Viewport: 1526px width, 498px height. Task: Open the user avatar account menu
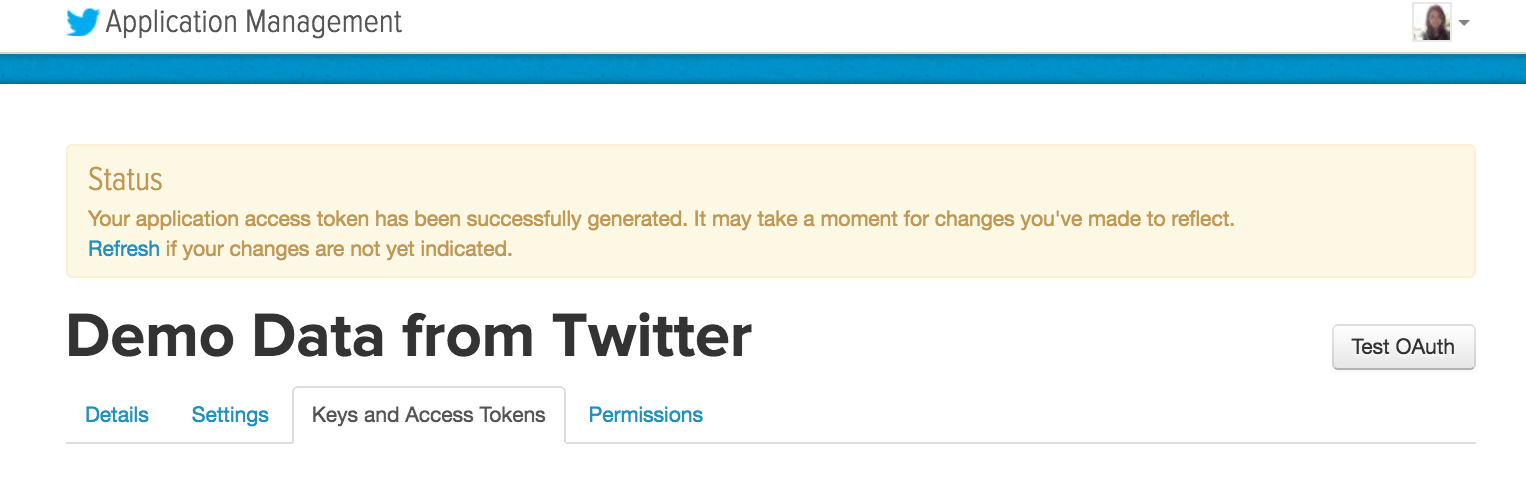(1431, 22)
